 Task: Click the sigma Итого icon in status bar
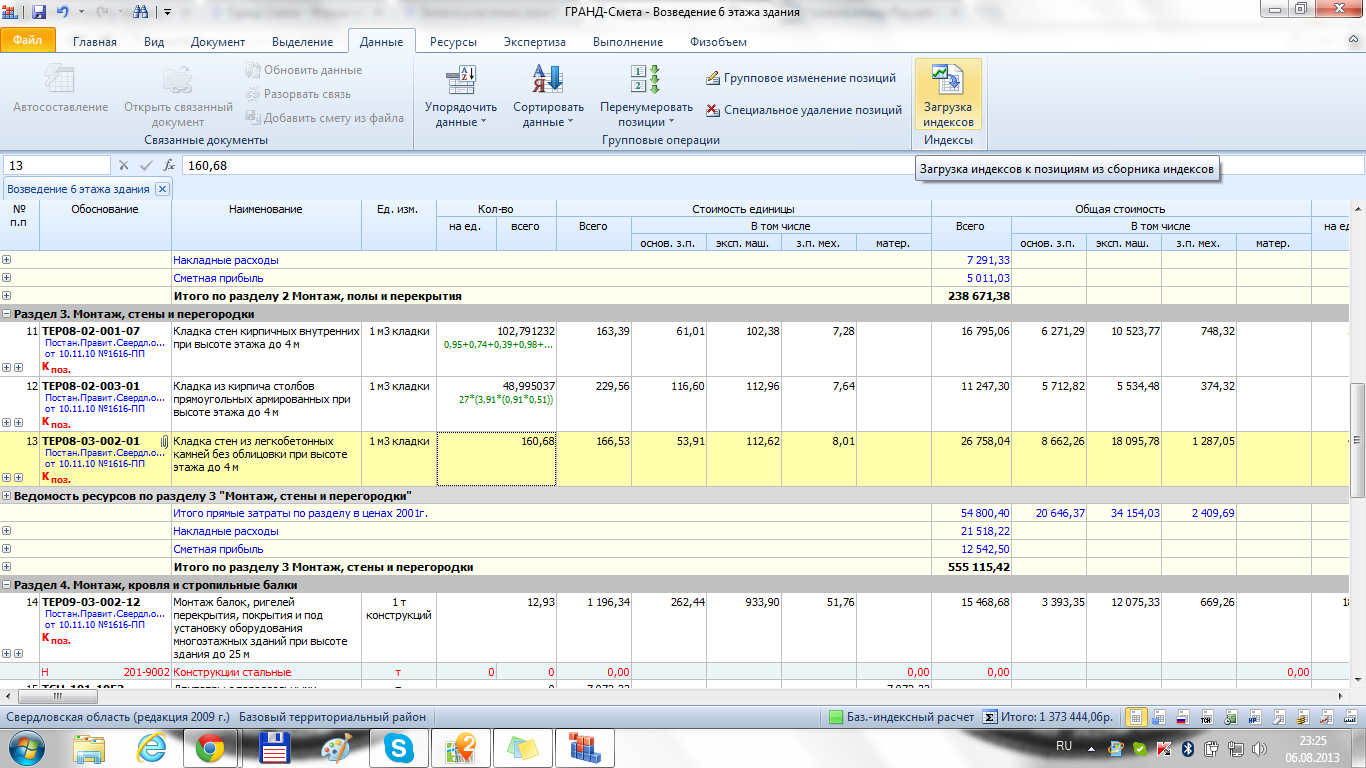point(989,717)
